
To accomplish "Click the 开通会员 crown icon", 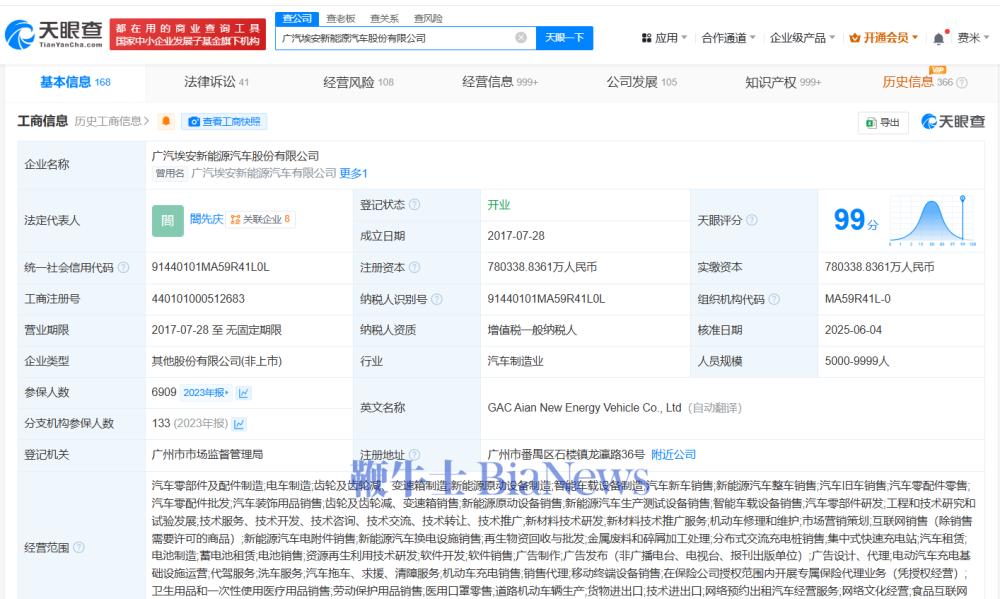I will click(855, 38).
